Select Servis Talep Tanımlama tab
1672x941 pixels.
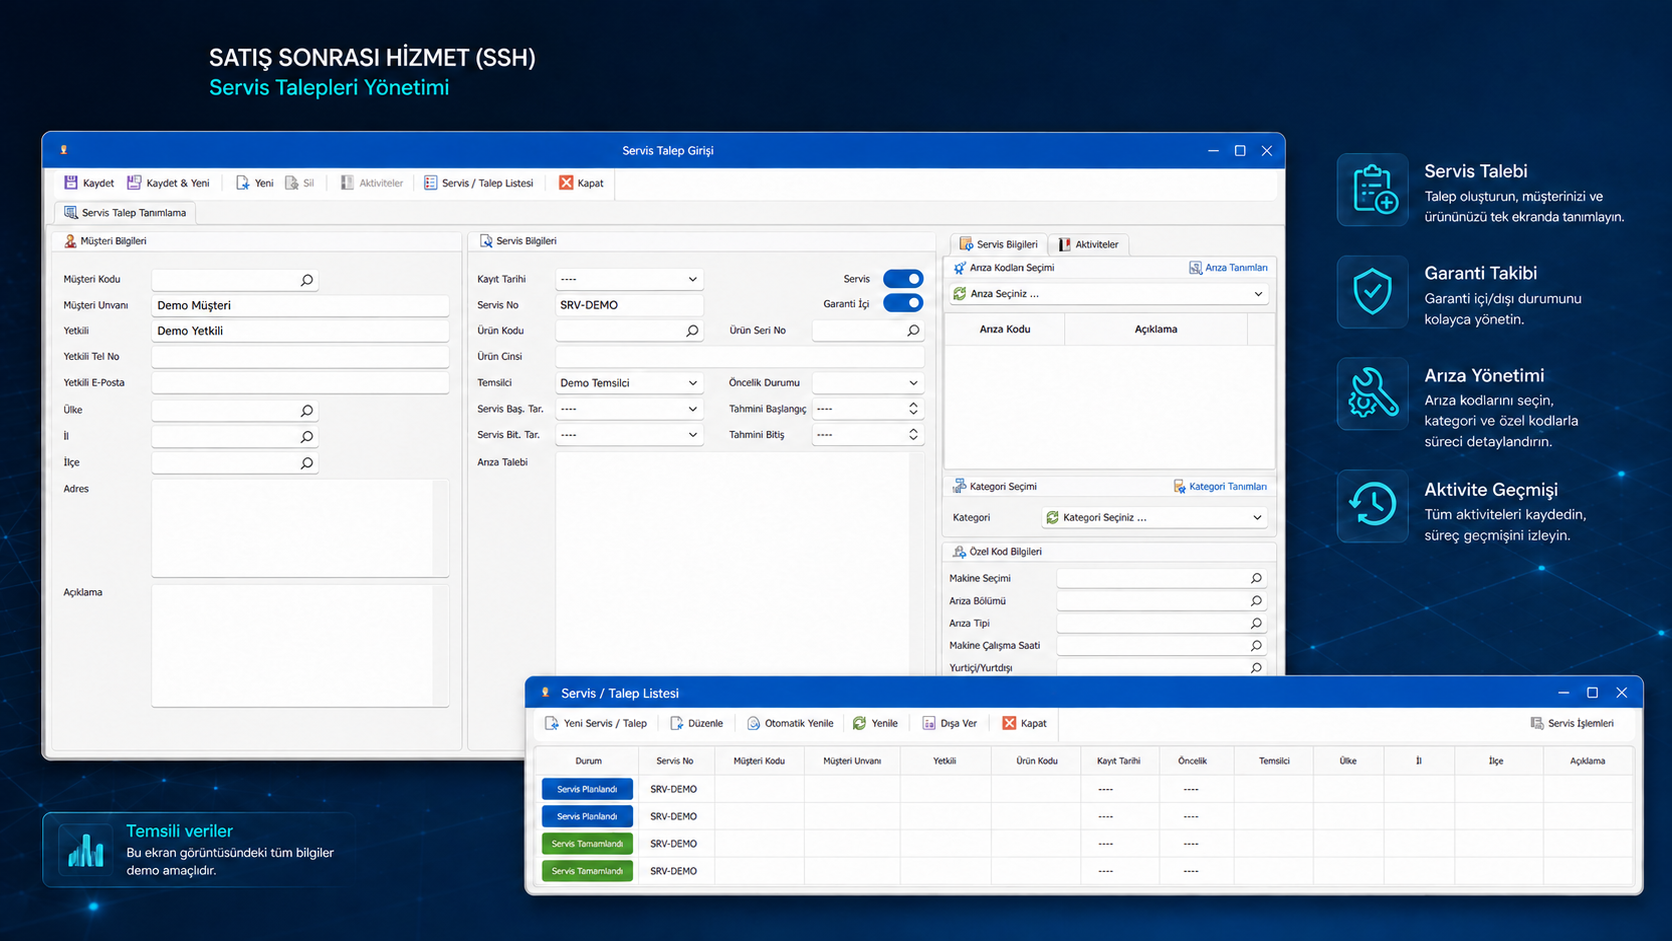pos(125,213)
